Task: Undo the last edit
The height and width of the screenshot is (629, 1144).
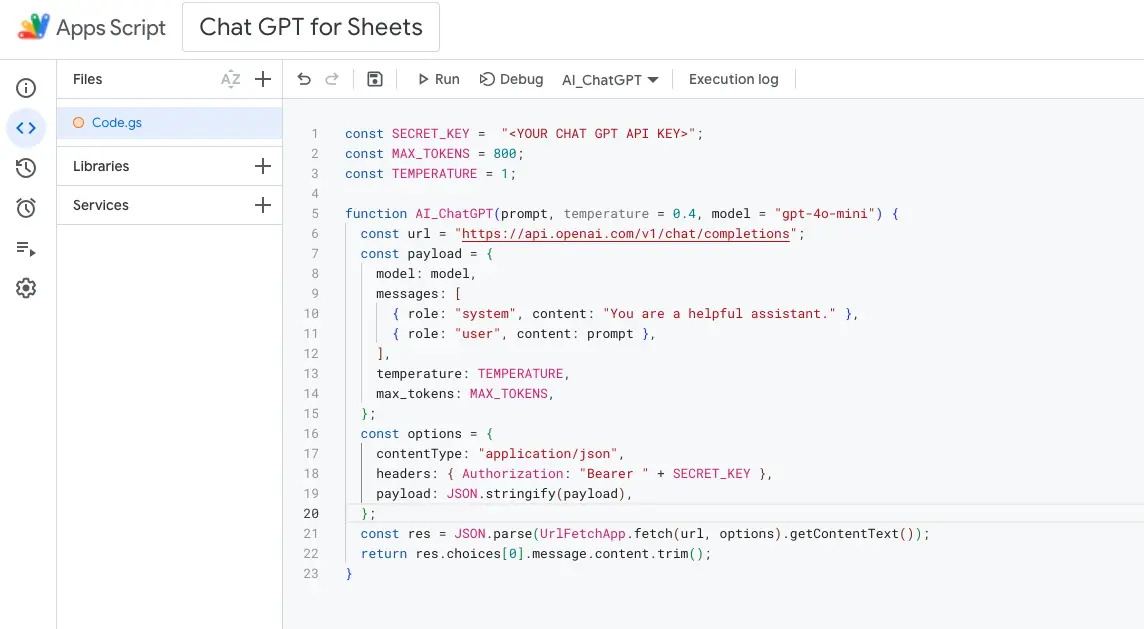Action: pos(304,78)
